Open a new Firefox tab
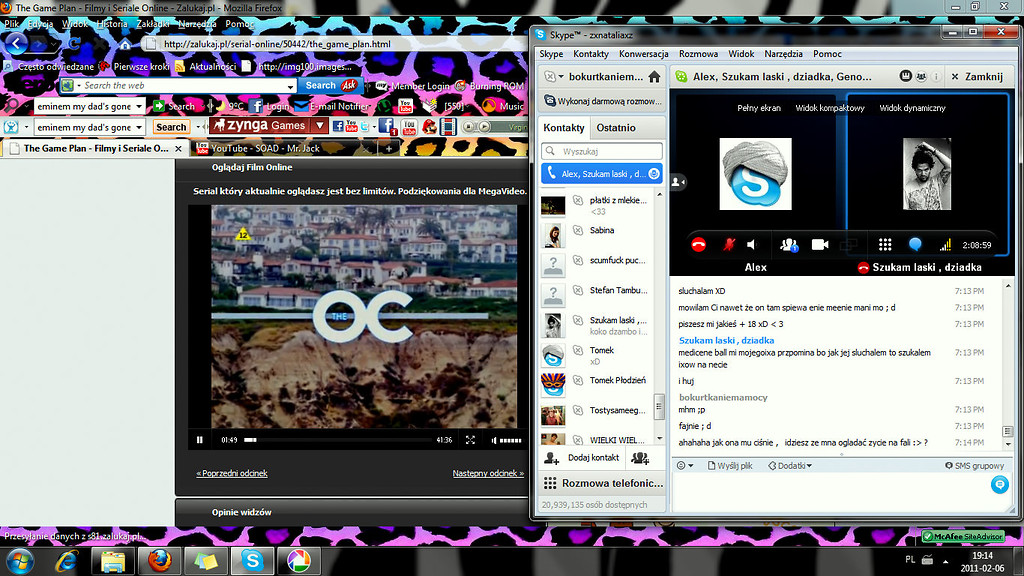1024x576 pixels. [x=389, y=149]
